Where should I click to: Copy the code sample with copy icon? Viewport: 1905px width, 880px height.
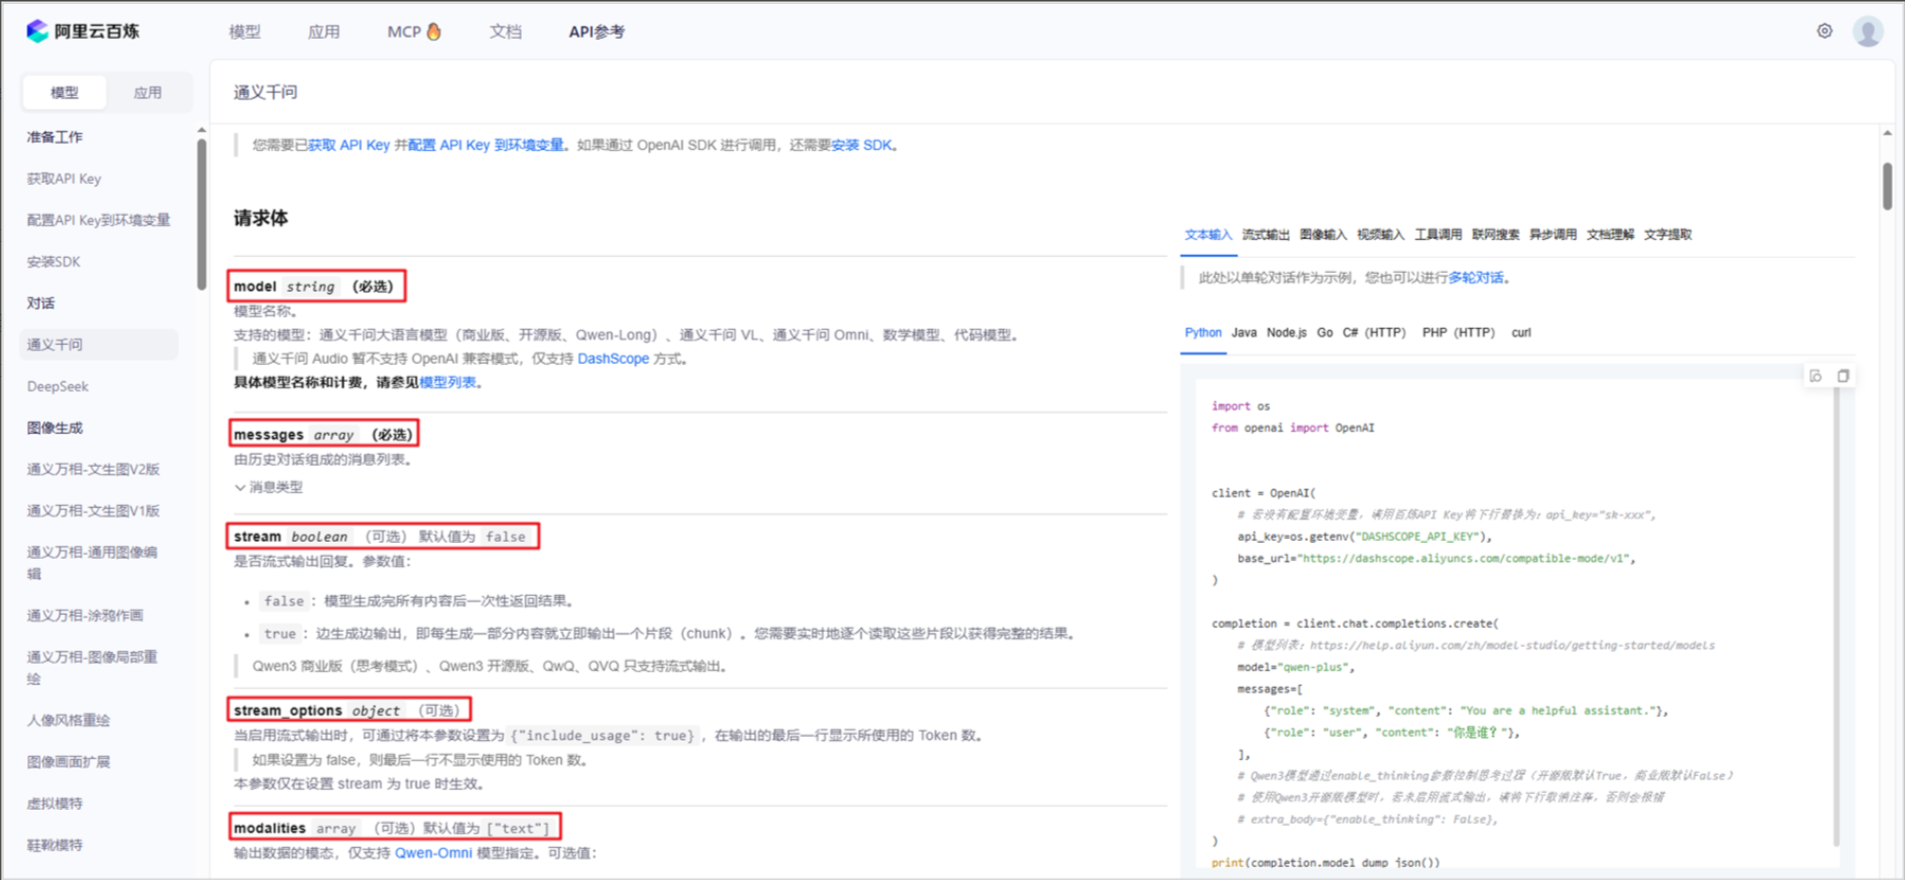pyautogui.click(x=1843, y=376)
